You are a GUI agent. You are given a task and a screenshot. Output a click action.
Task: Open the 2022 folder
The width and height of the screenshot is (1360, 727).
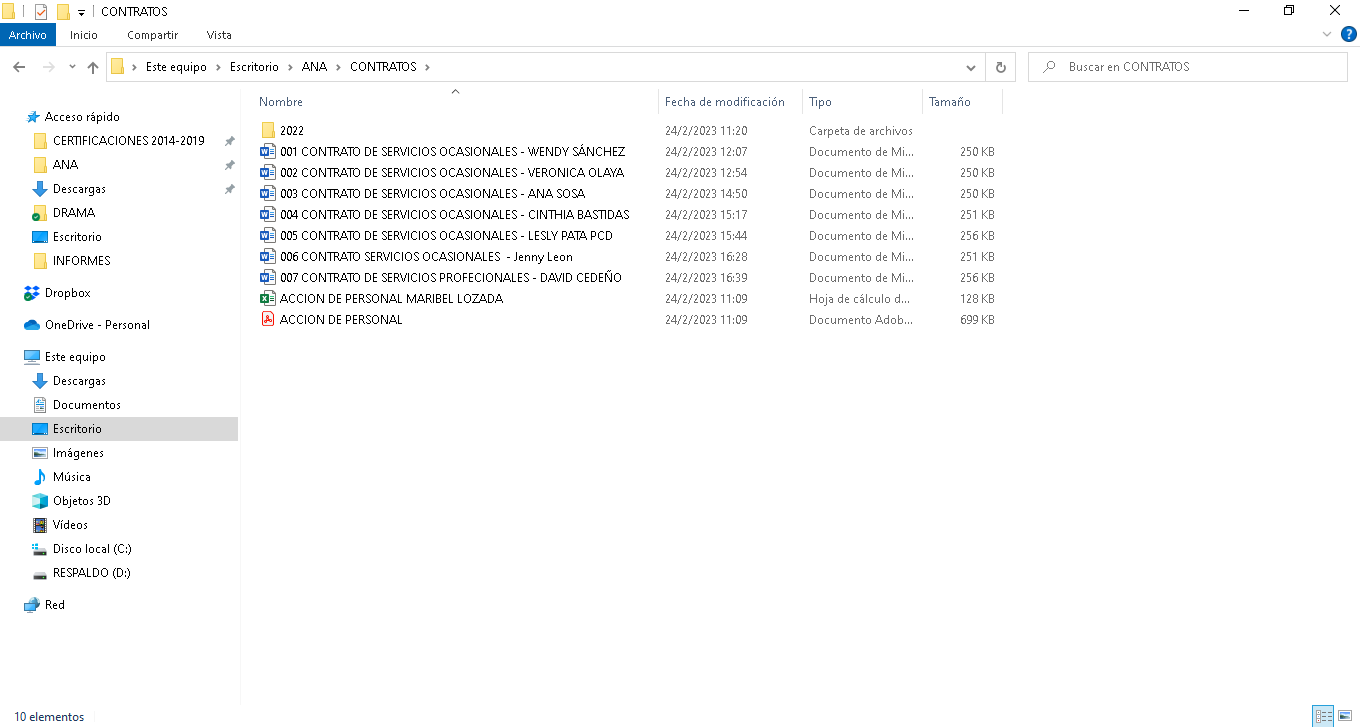291,131
